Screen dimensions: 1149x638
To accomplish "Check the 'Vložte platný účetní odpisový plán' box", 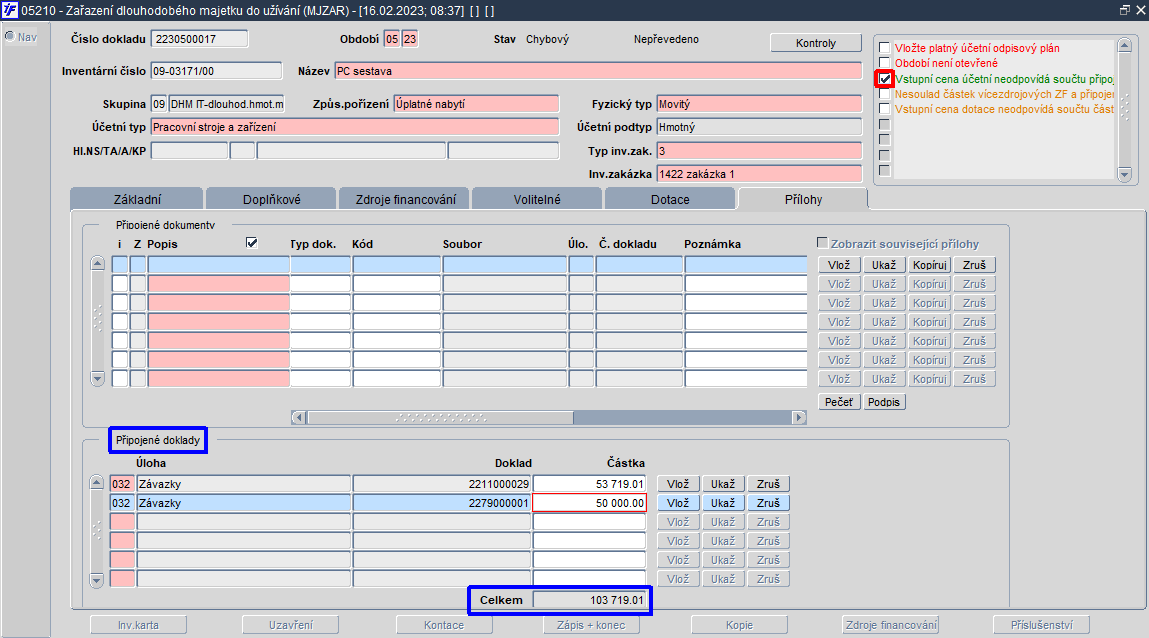I will tap(884, 48).
